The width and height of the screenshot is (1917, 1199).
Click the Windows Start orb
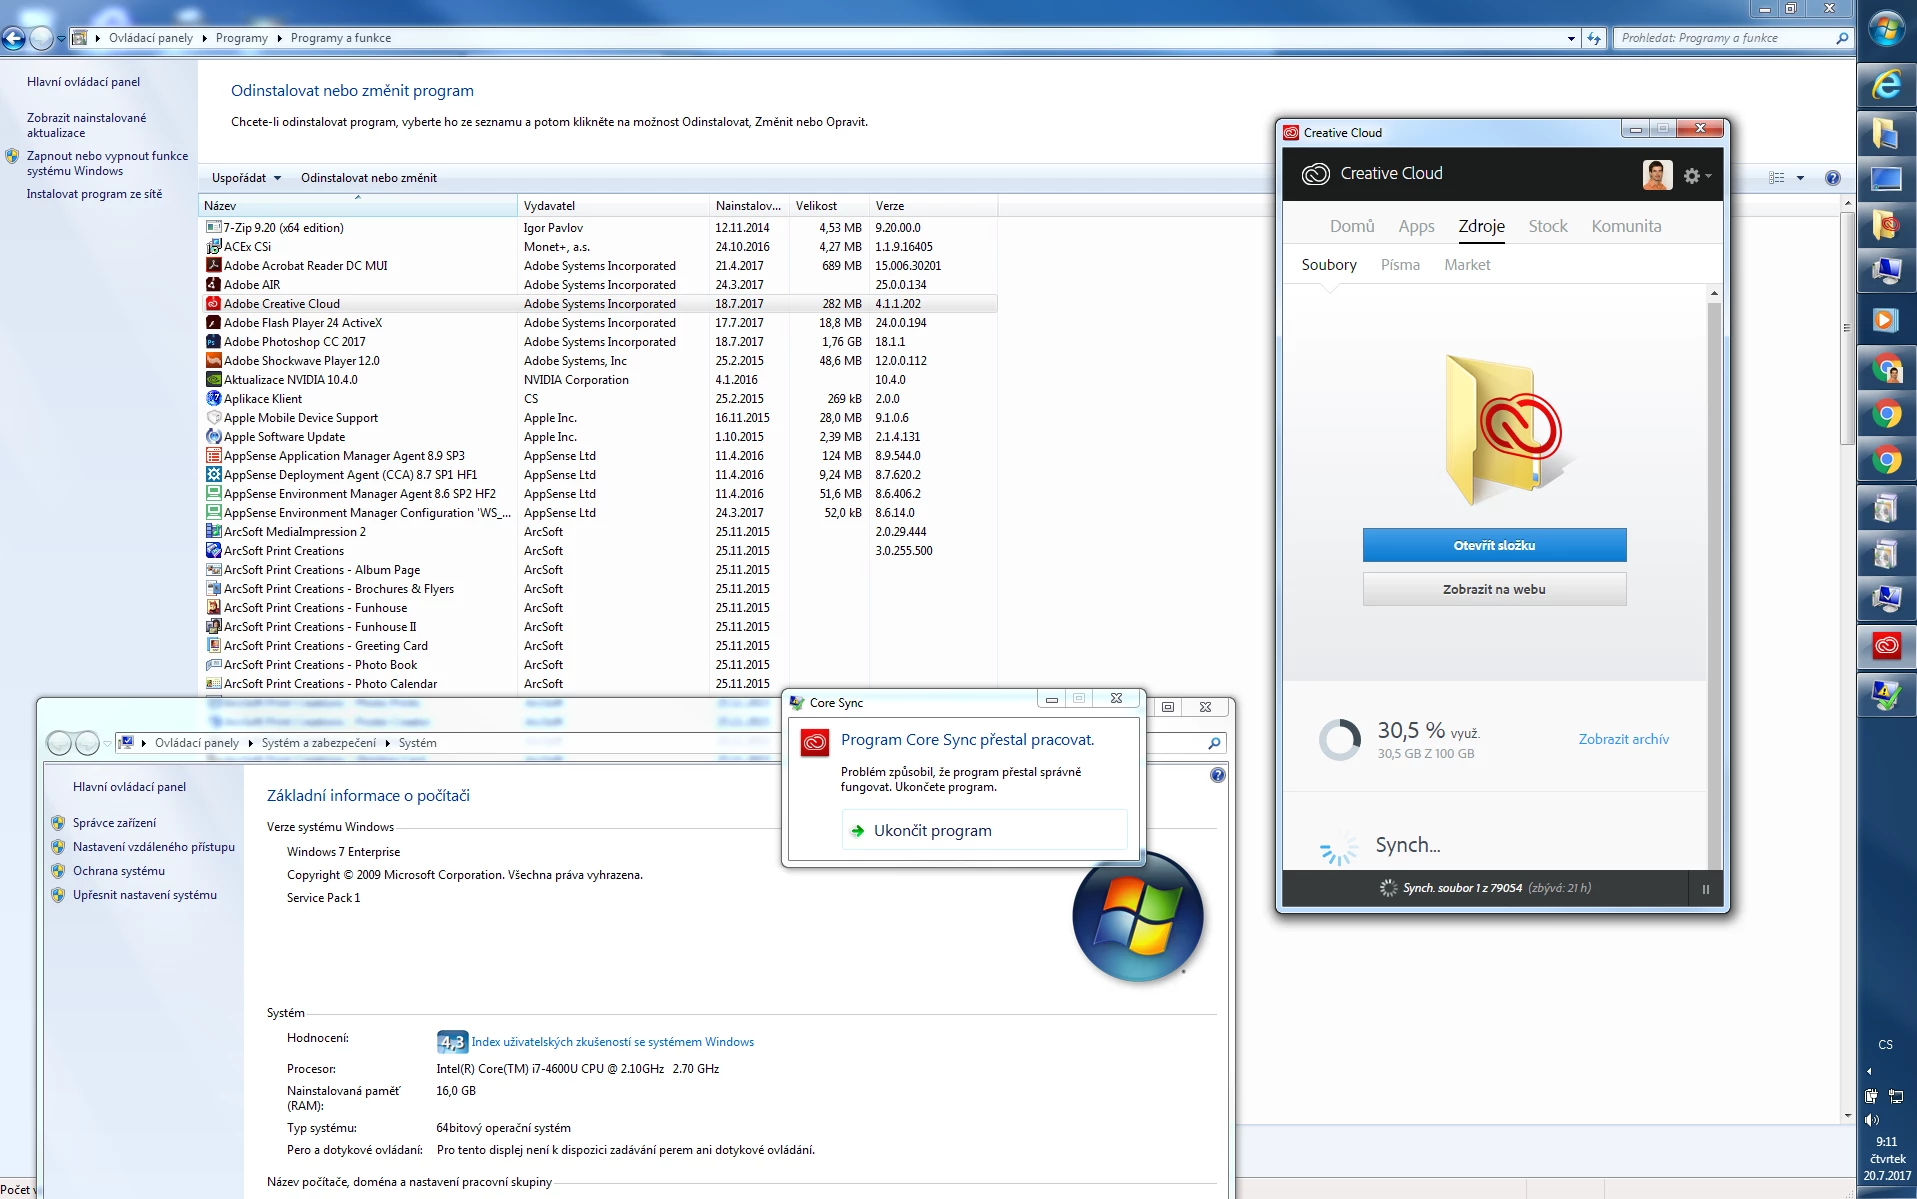pos(1886,28)
